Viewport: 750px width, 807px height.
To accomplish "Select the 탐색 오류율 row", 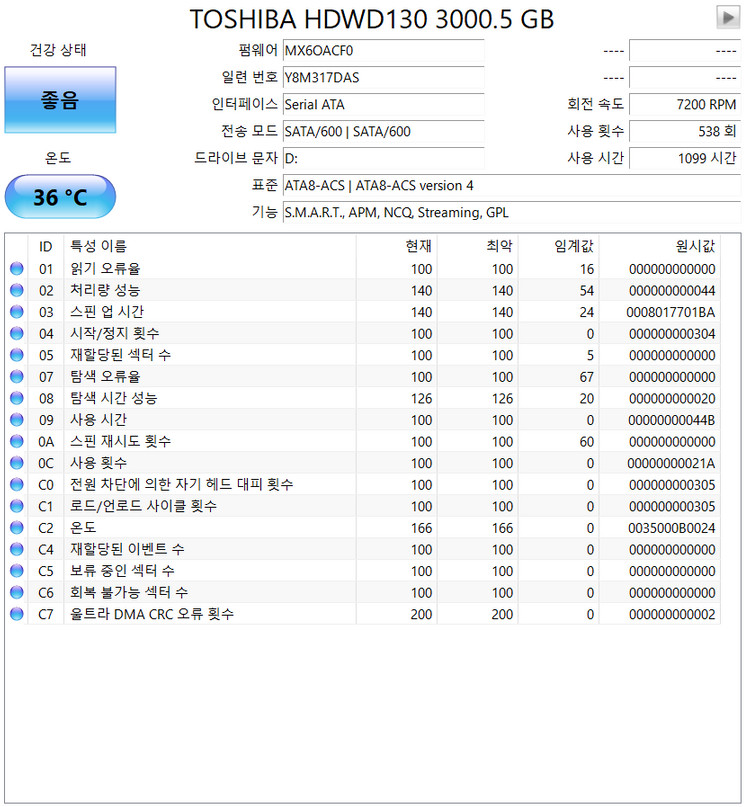I will pos(363,377).
